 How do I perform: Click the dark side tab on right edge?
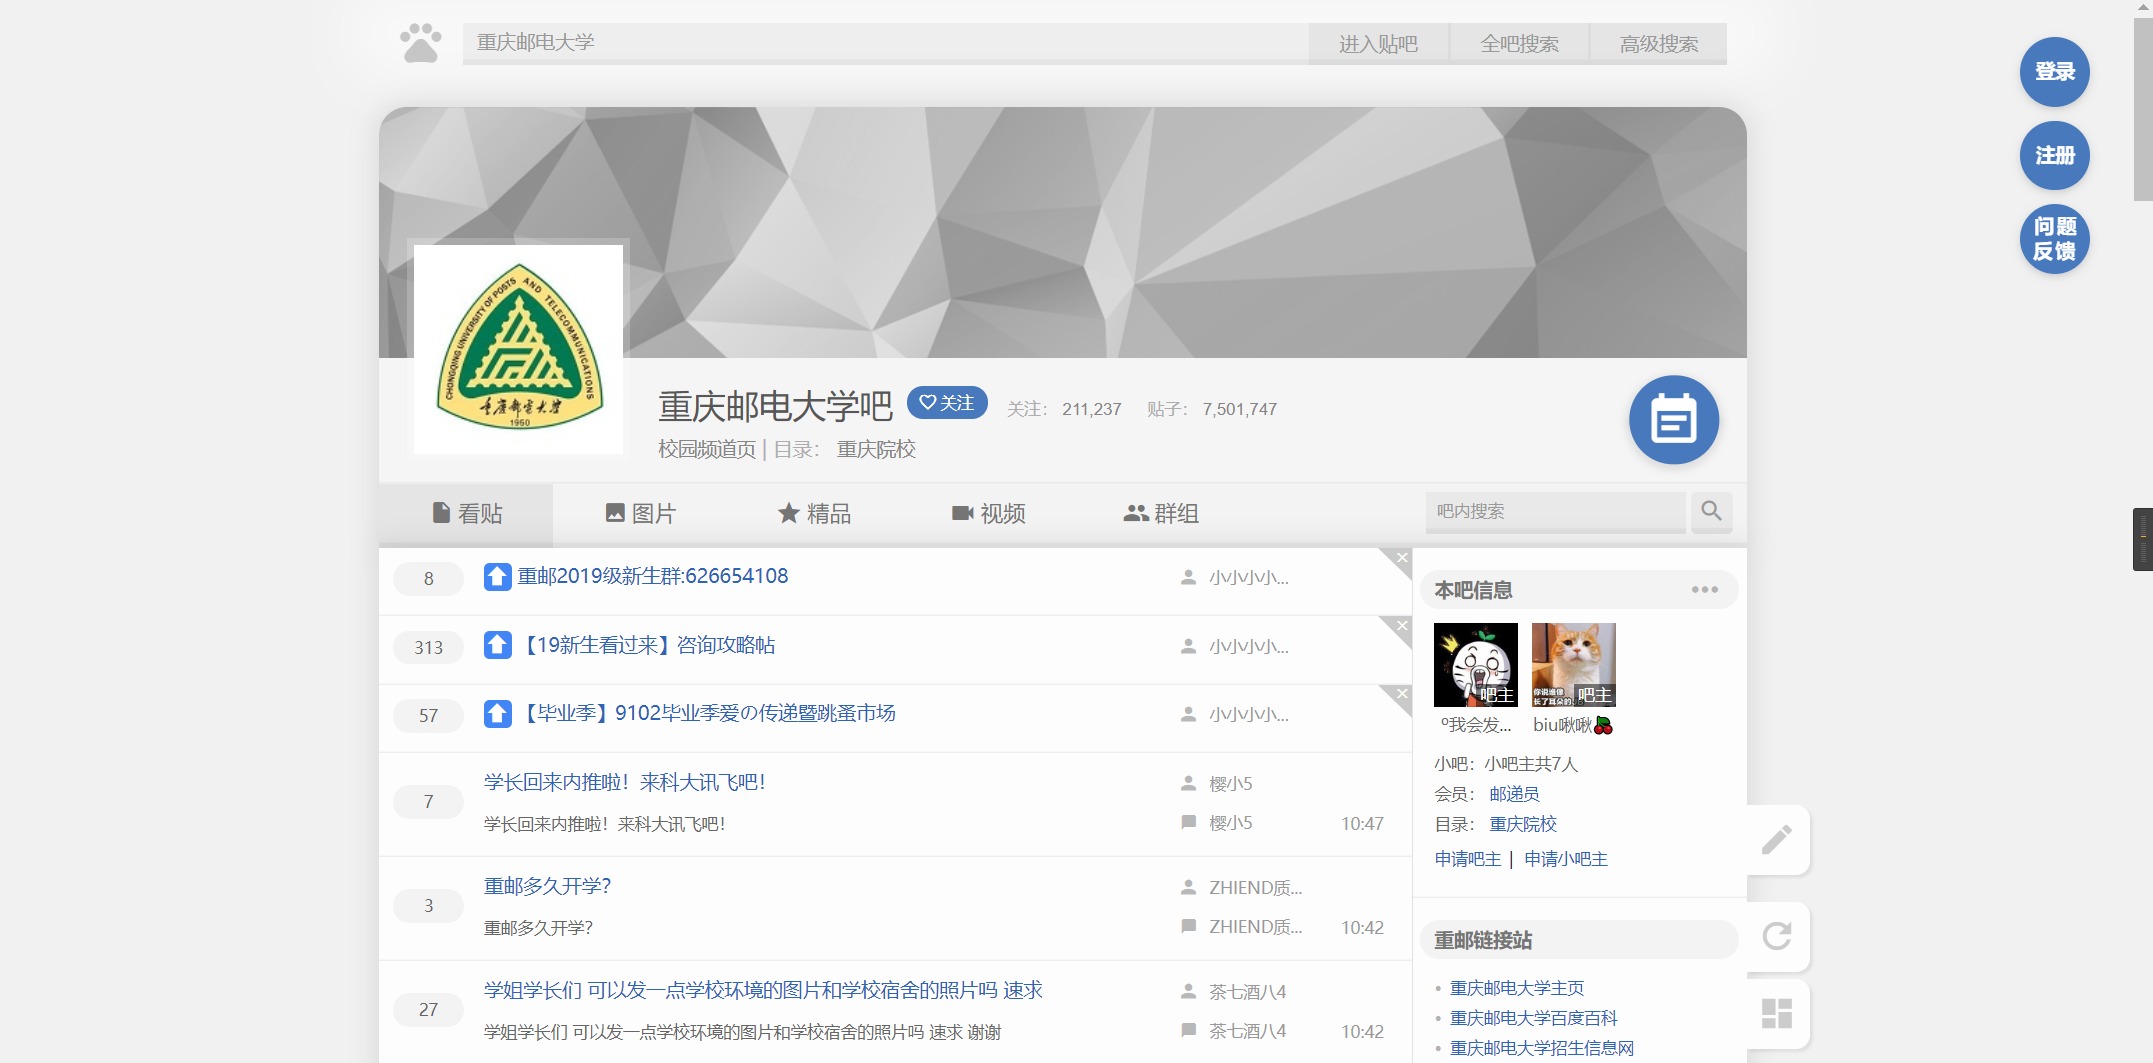click(2143, 539)
